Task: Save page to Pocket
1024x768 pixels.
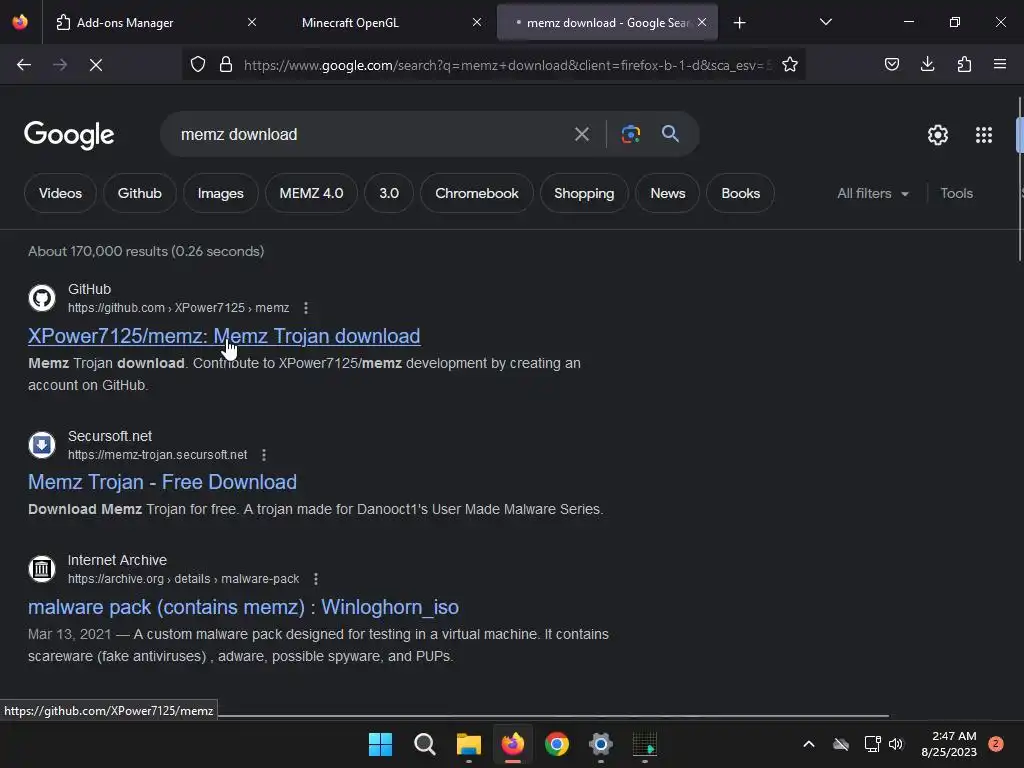Action: pos(891,65)
